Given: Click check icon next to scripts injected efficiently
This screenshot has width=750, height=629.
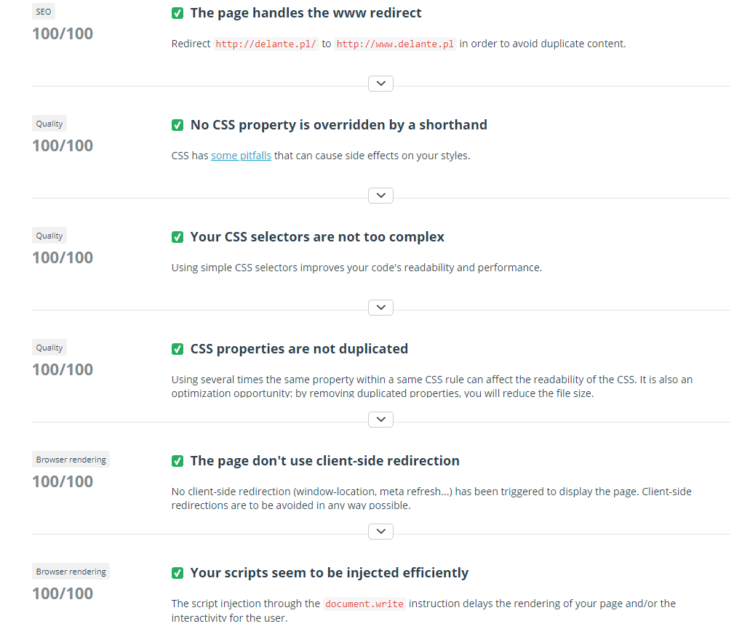Looking at the screenshot, I should pos(177,573).
